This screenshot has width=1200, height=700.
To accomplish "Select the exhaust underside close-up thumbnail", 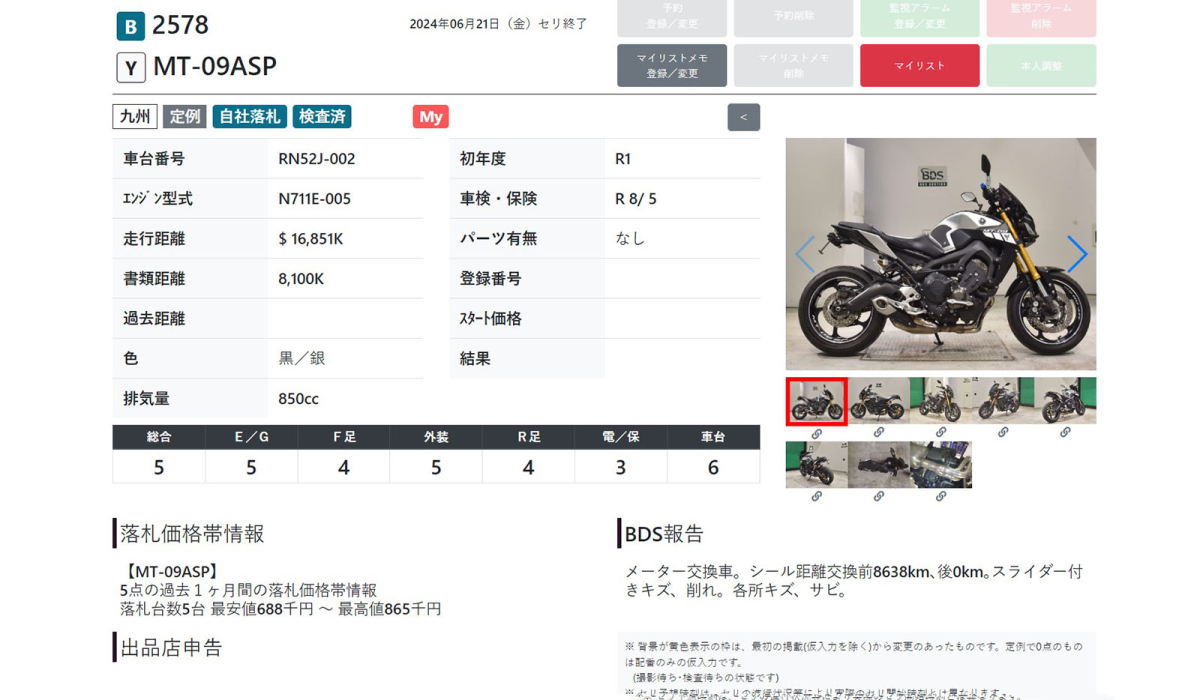I will pyautogui.click(x=941, y=465).
